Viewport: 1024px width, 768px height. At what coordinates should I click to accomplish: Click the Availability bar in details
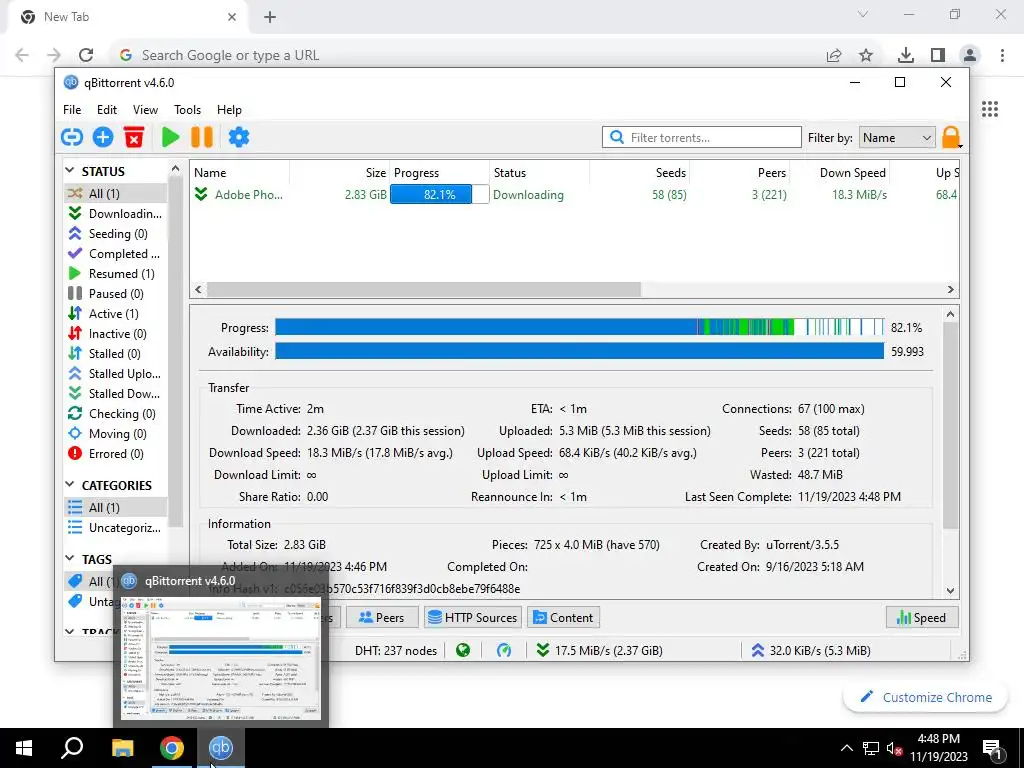(579, 351)
